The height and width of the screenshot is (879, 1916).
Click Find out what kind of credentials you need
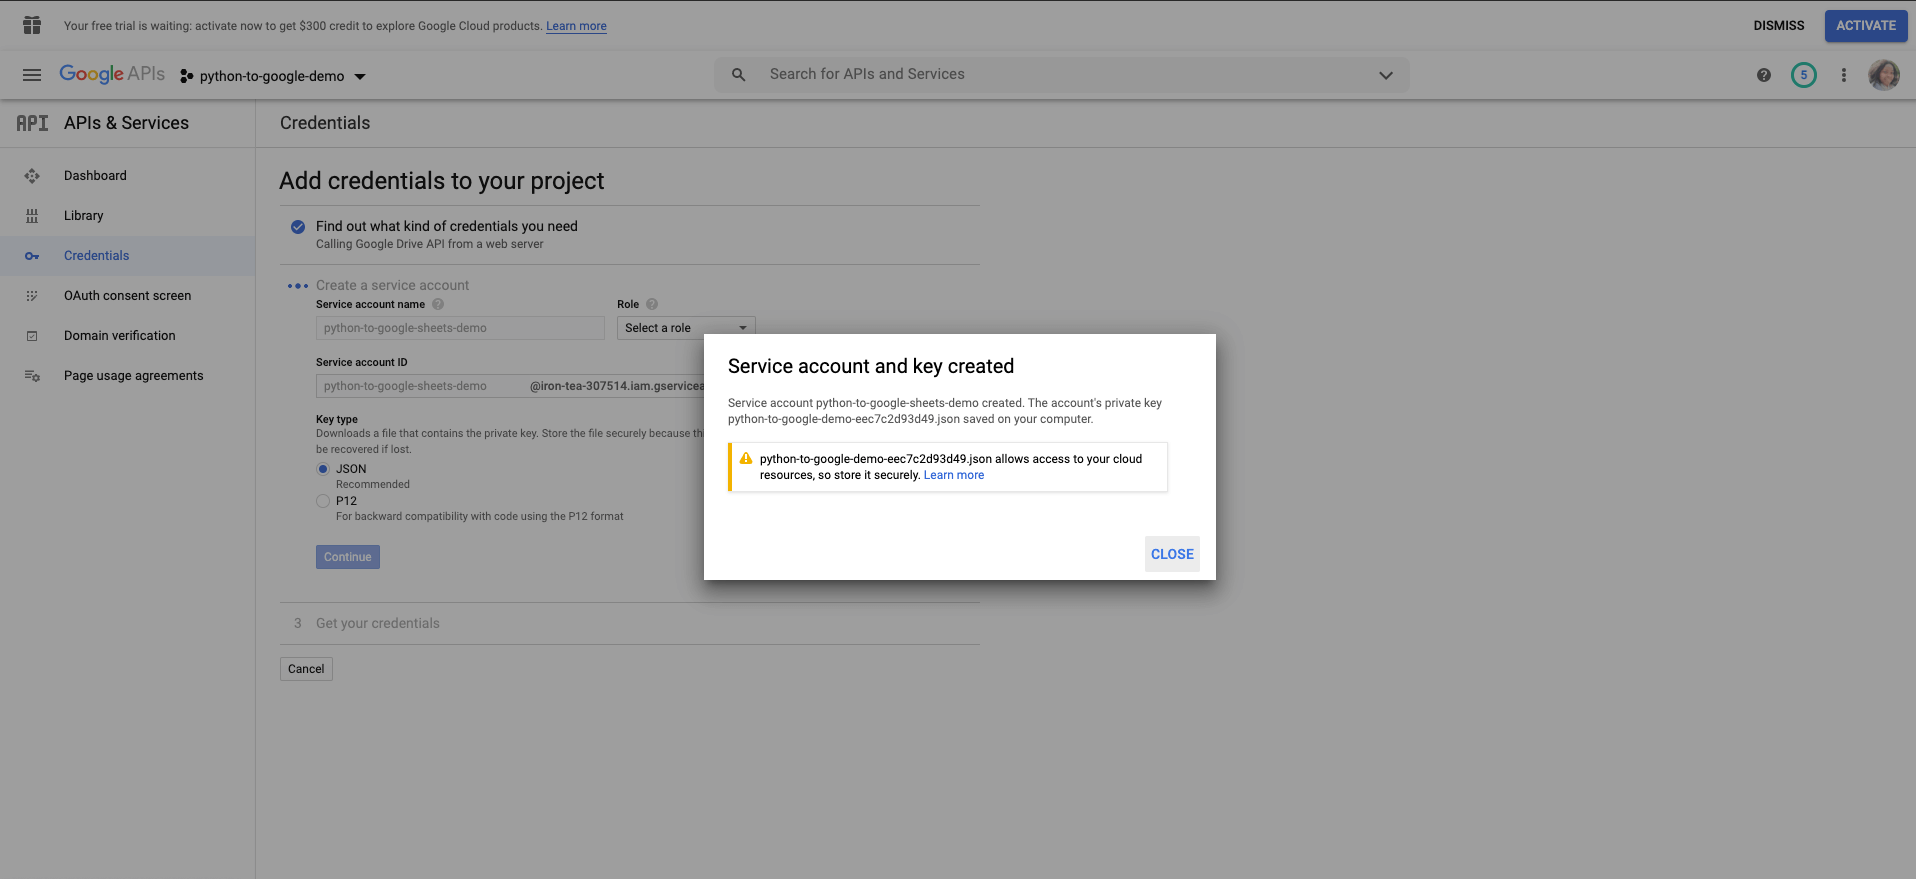(447, 226)
